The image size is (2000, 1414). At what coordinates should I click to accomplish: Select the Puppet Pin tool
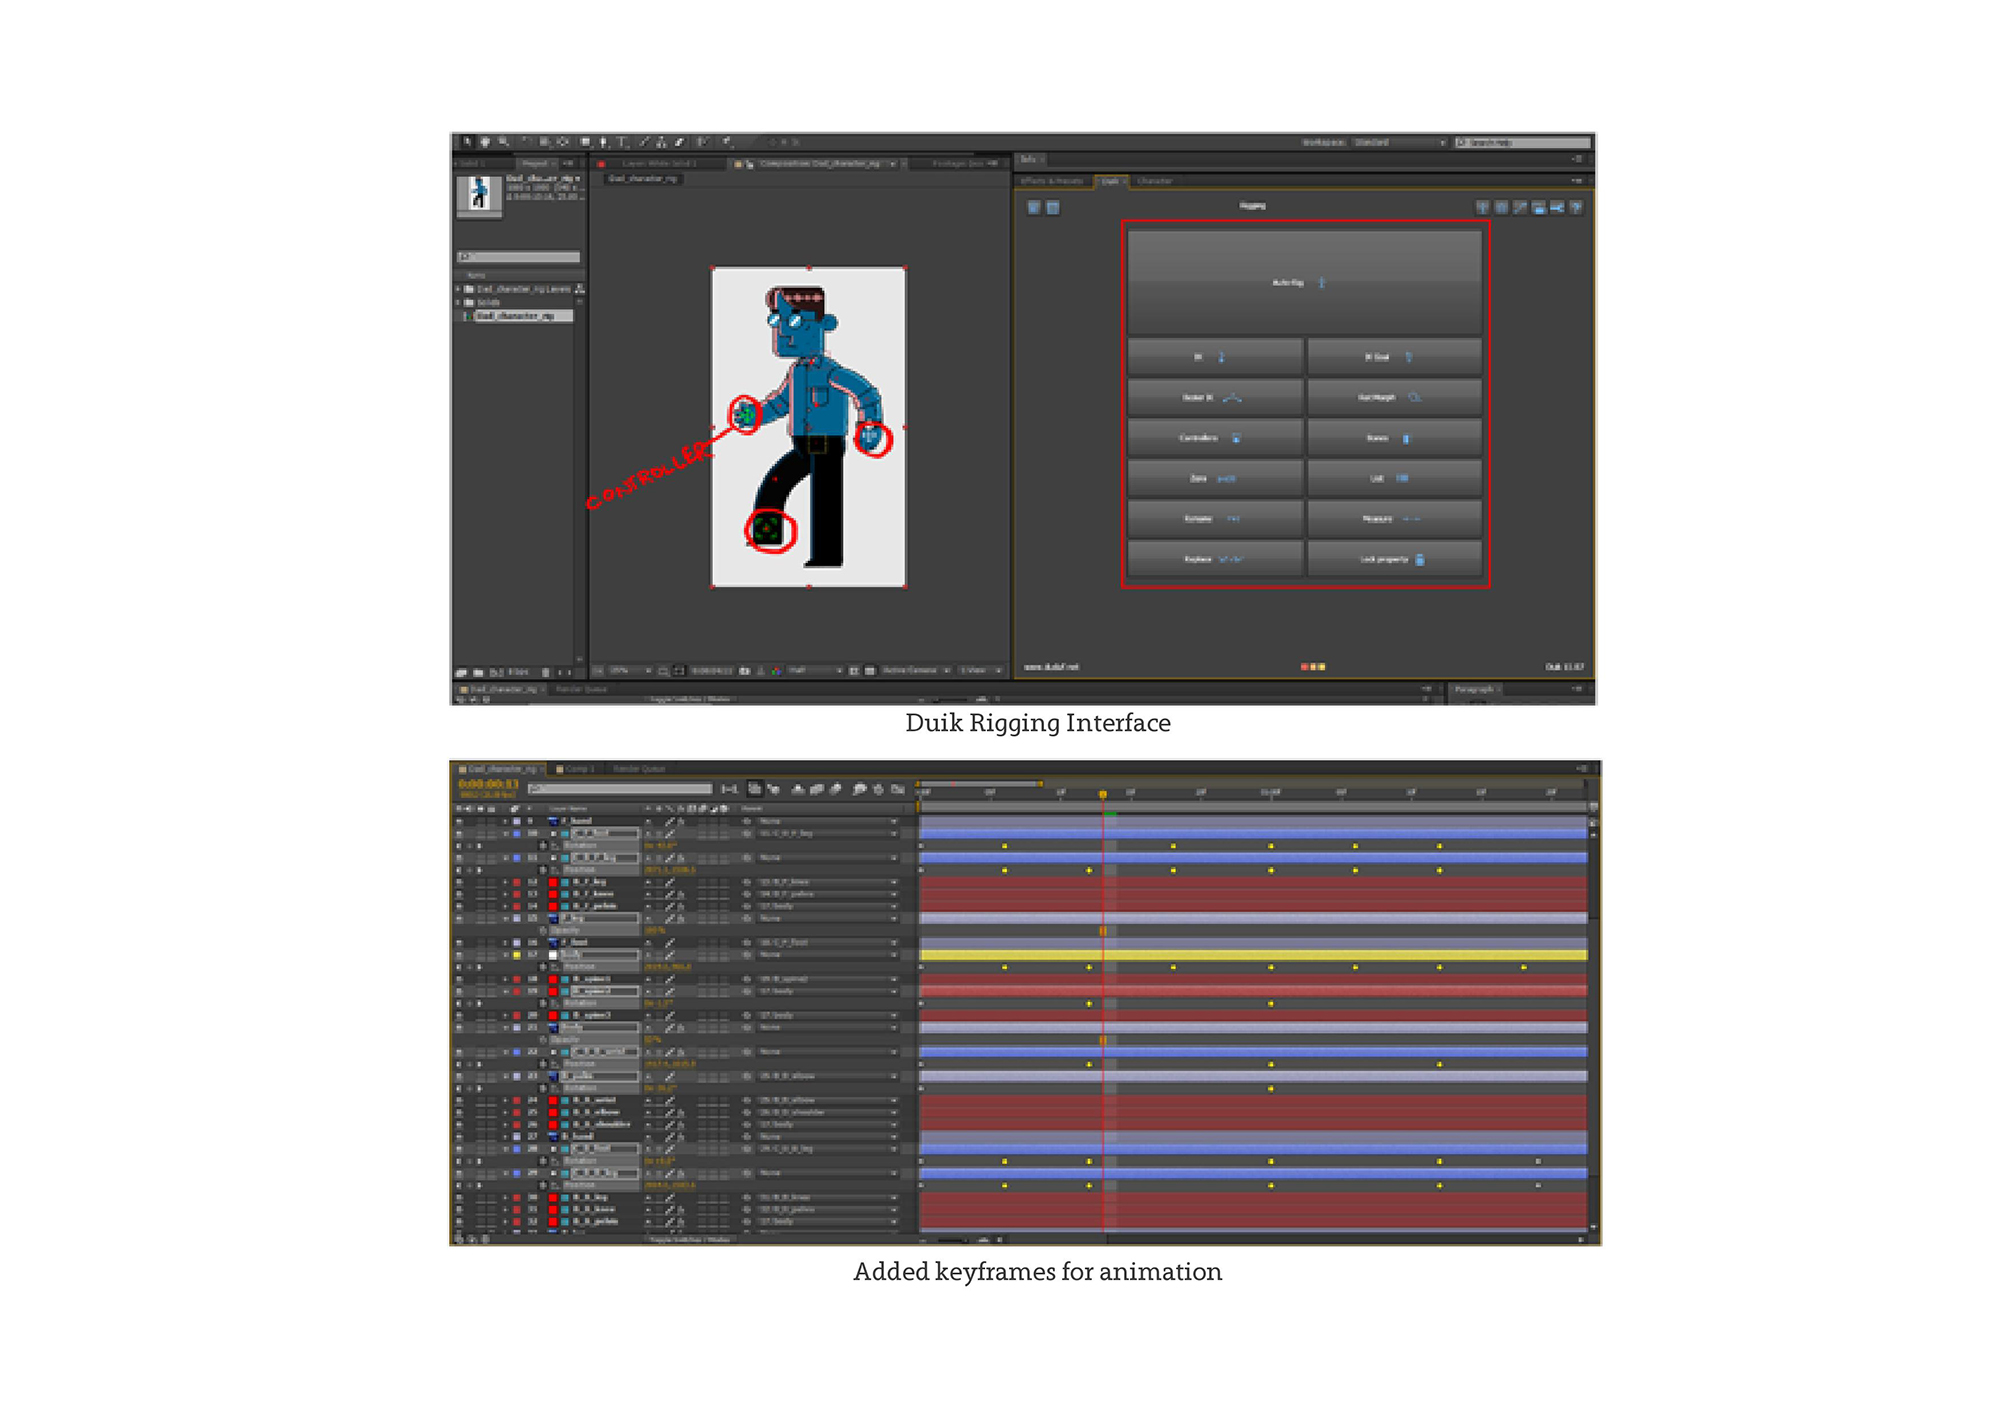(x=727, y=143)
